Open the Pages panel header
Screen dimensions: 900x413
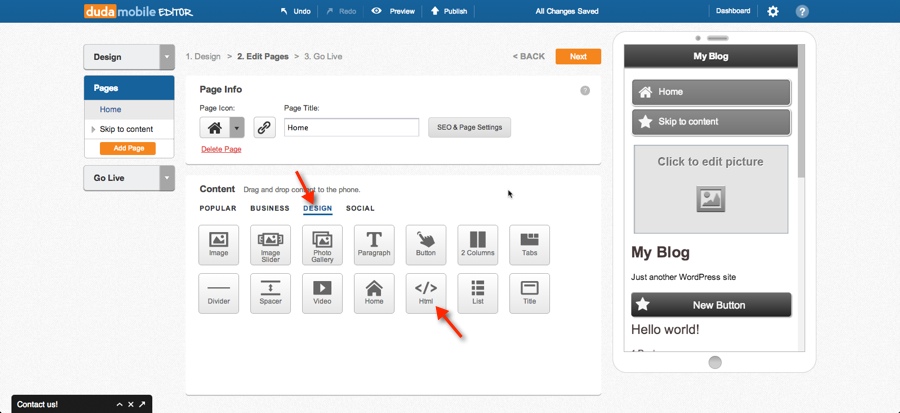[x=129, y=88]
